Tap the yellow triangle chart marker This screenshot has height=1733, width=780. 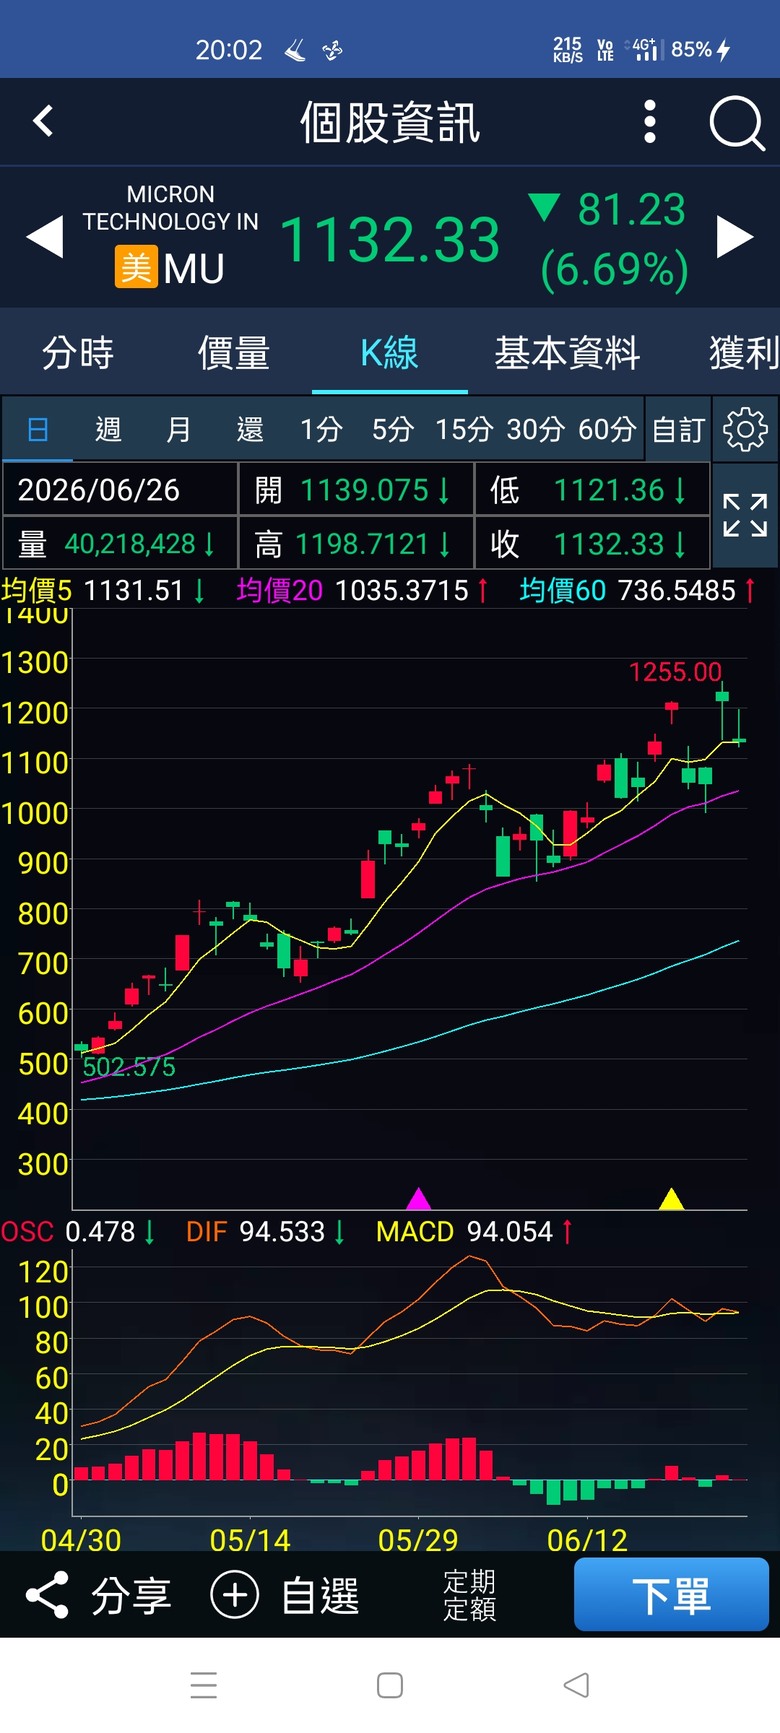coord(671,1198)
